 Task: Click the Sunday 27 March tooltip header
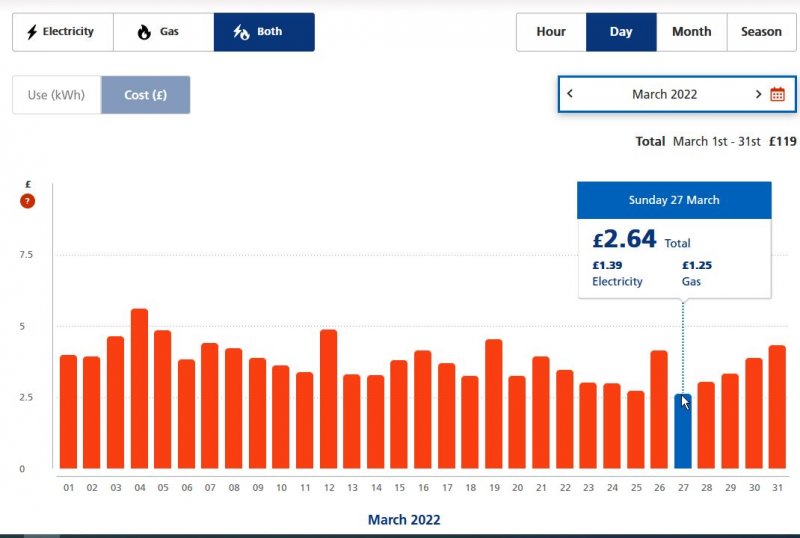click(x=674, y=200)
